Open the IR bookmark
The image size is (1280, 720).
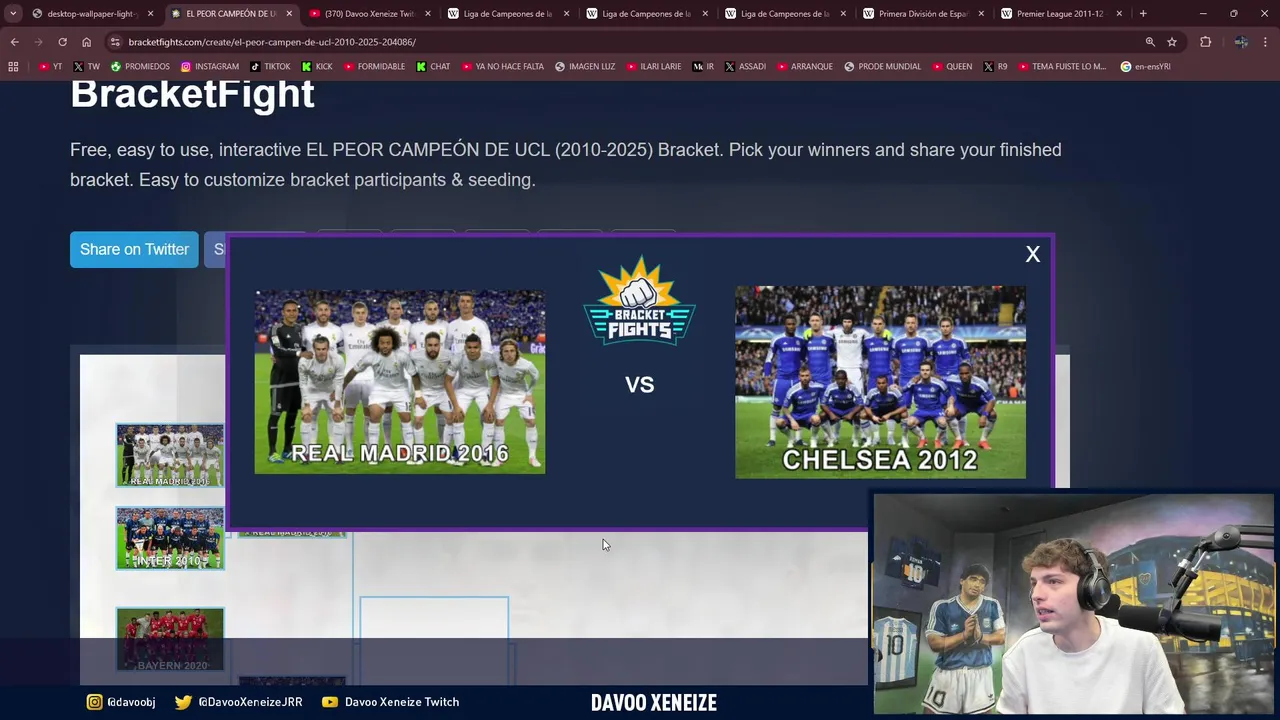[x=703, y=67]
